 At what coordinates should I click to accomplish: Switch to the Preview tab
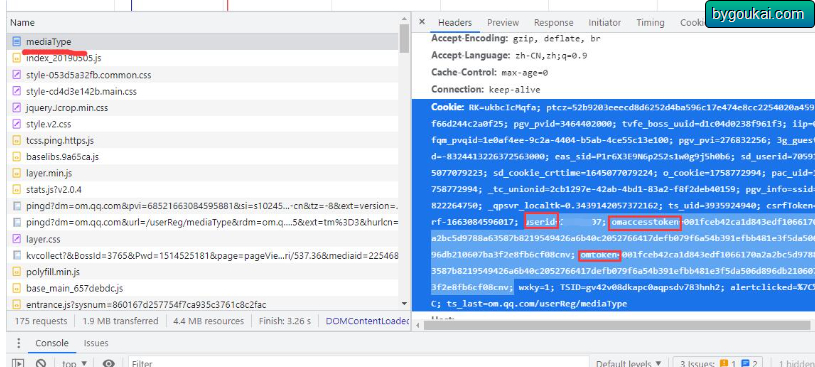pyautogui.click(x=503, y=23)
